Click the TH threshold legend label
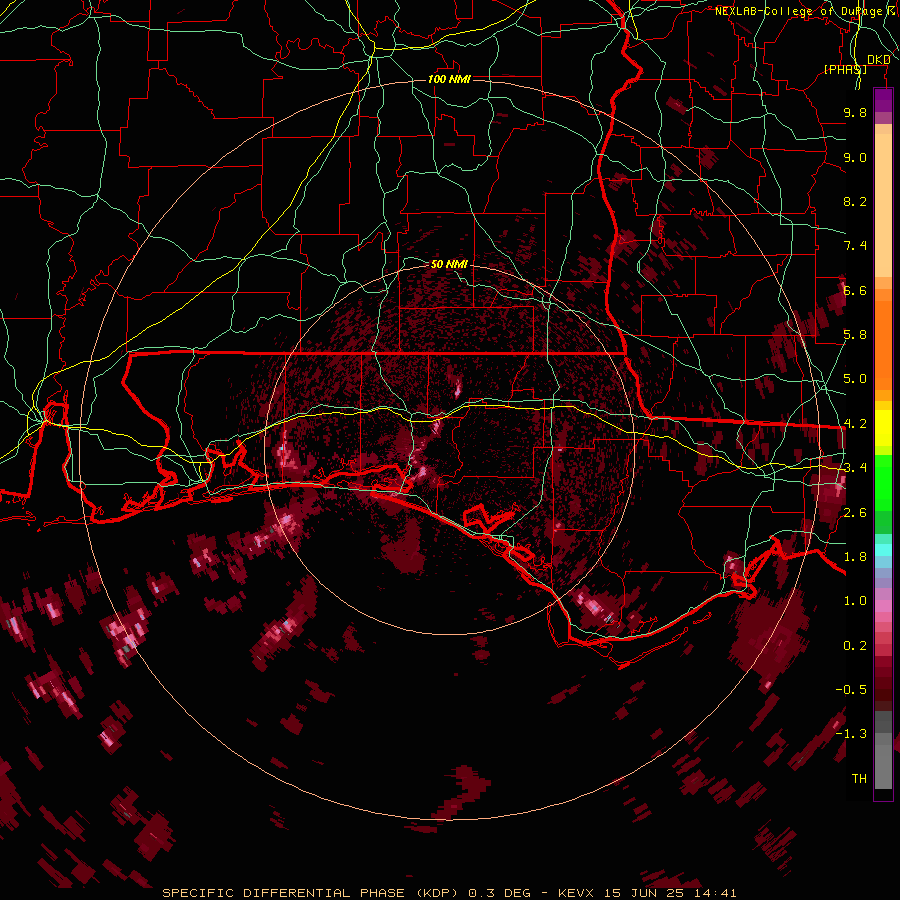This screenshot has width=900, height=900. pyautogui.click(x=859, y=779)
